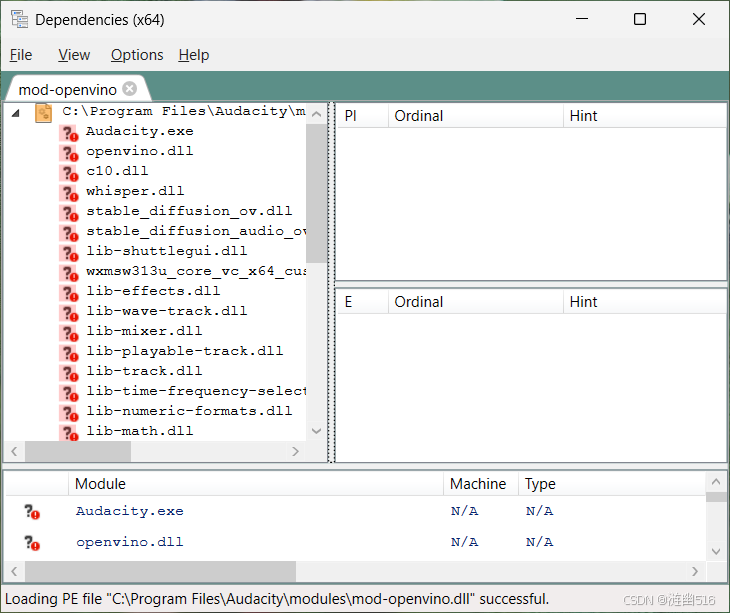730x613 pixels.
Task: Open the Options menu
Action: coord(137,55)
